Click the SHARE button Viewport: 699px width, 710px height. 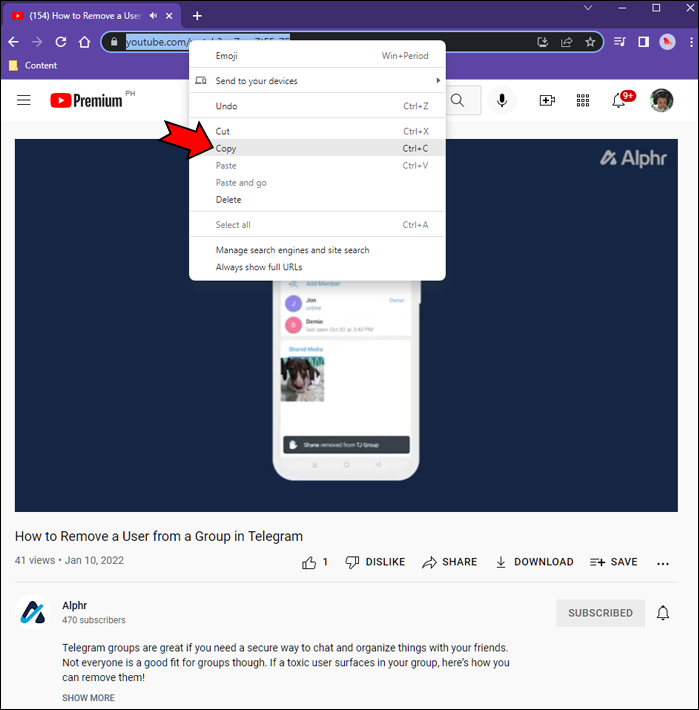click(x=450, y=562)
